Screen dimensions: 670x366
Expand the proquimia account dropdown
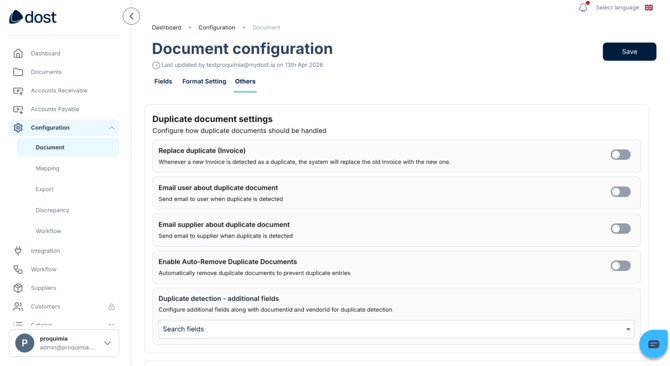pos(108,343)
